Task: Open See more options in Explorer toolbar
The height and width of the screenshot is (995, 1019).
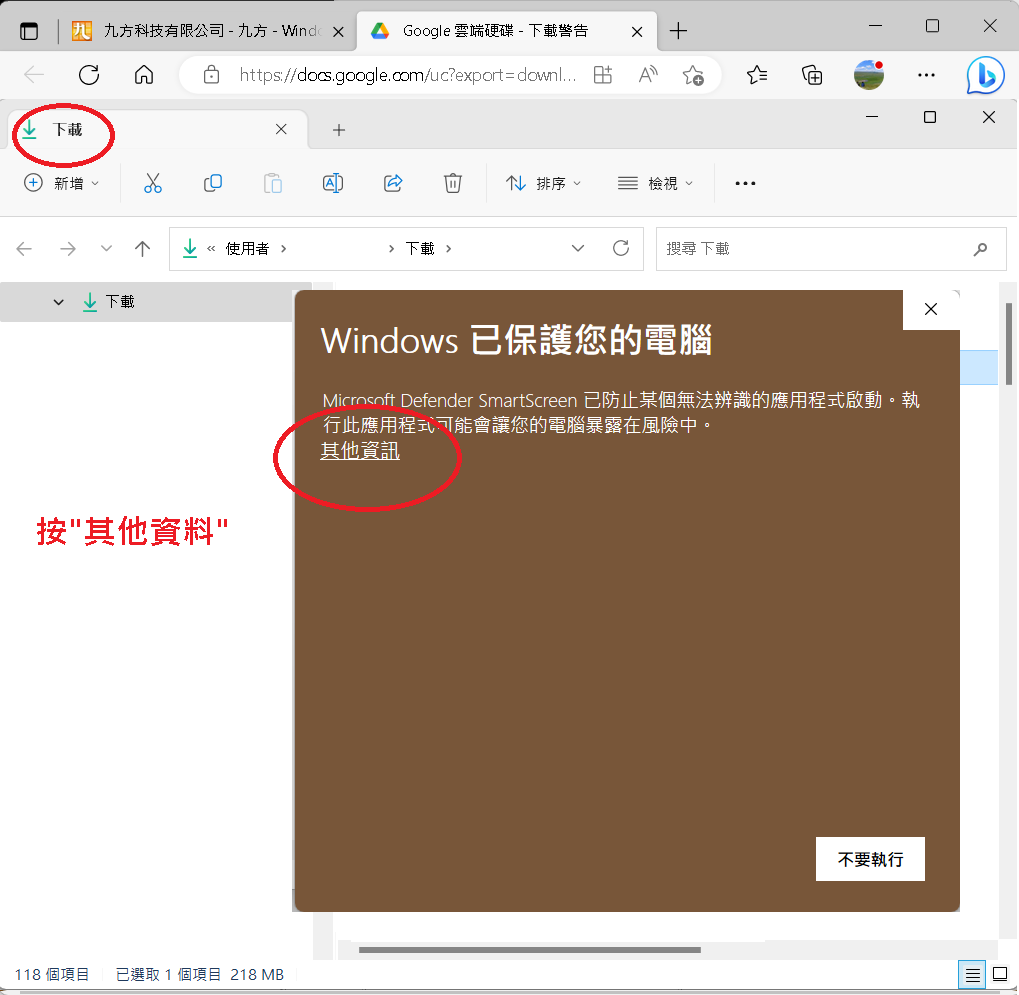Action: click(x=745, y=183)
